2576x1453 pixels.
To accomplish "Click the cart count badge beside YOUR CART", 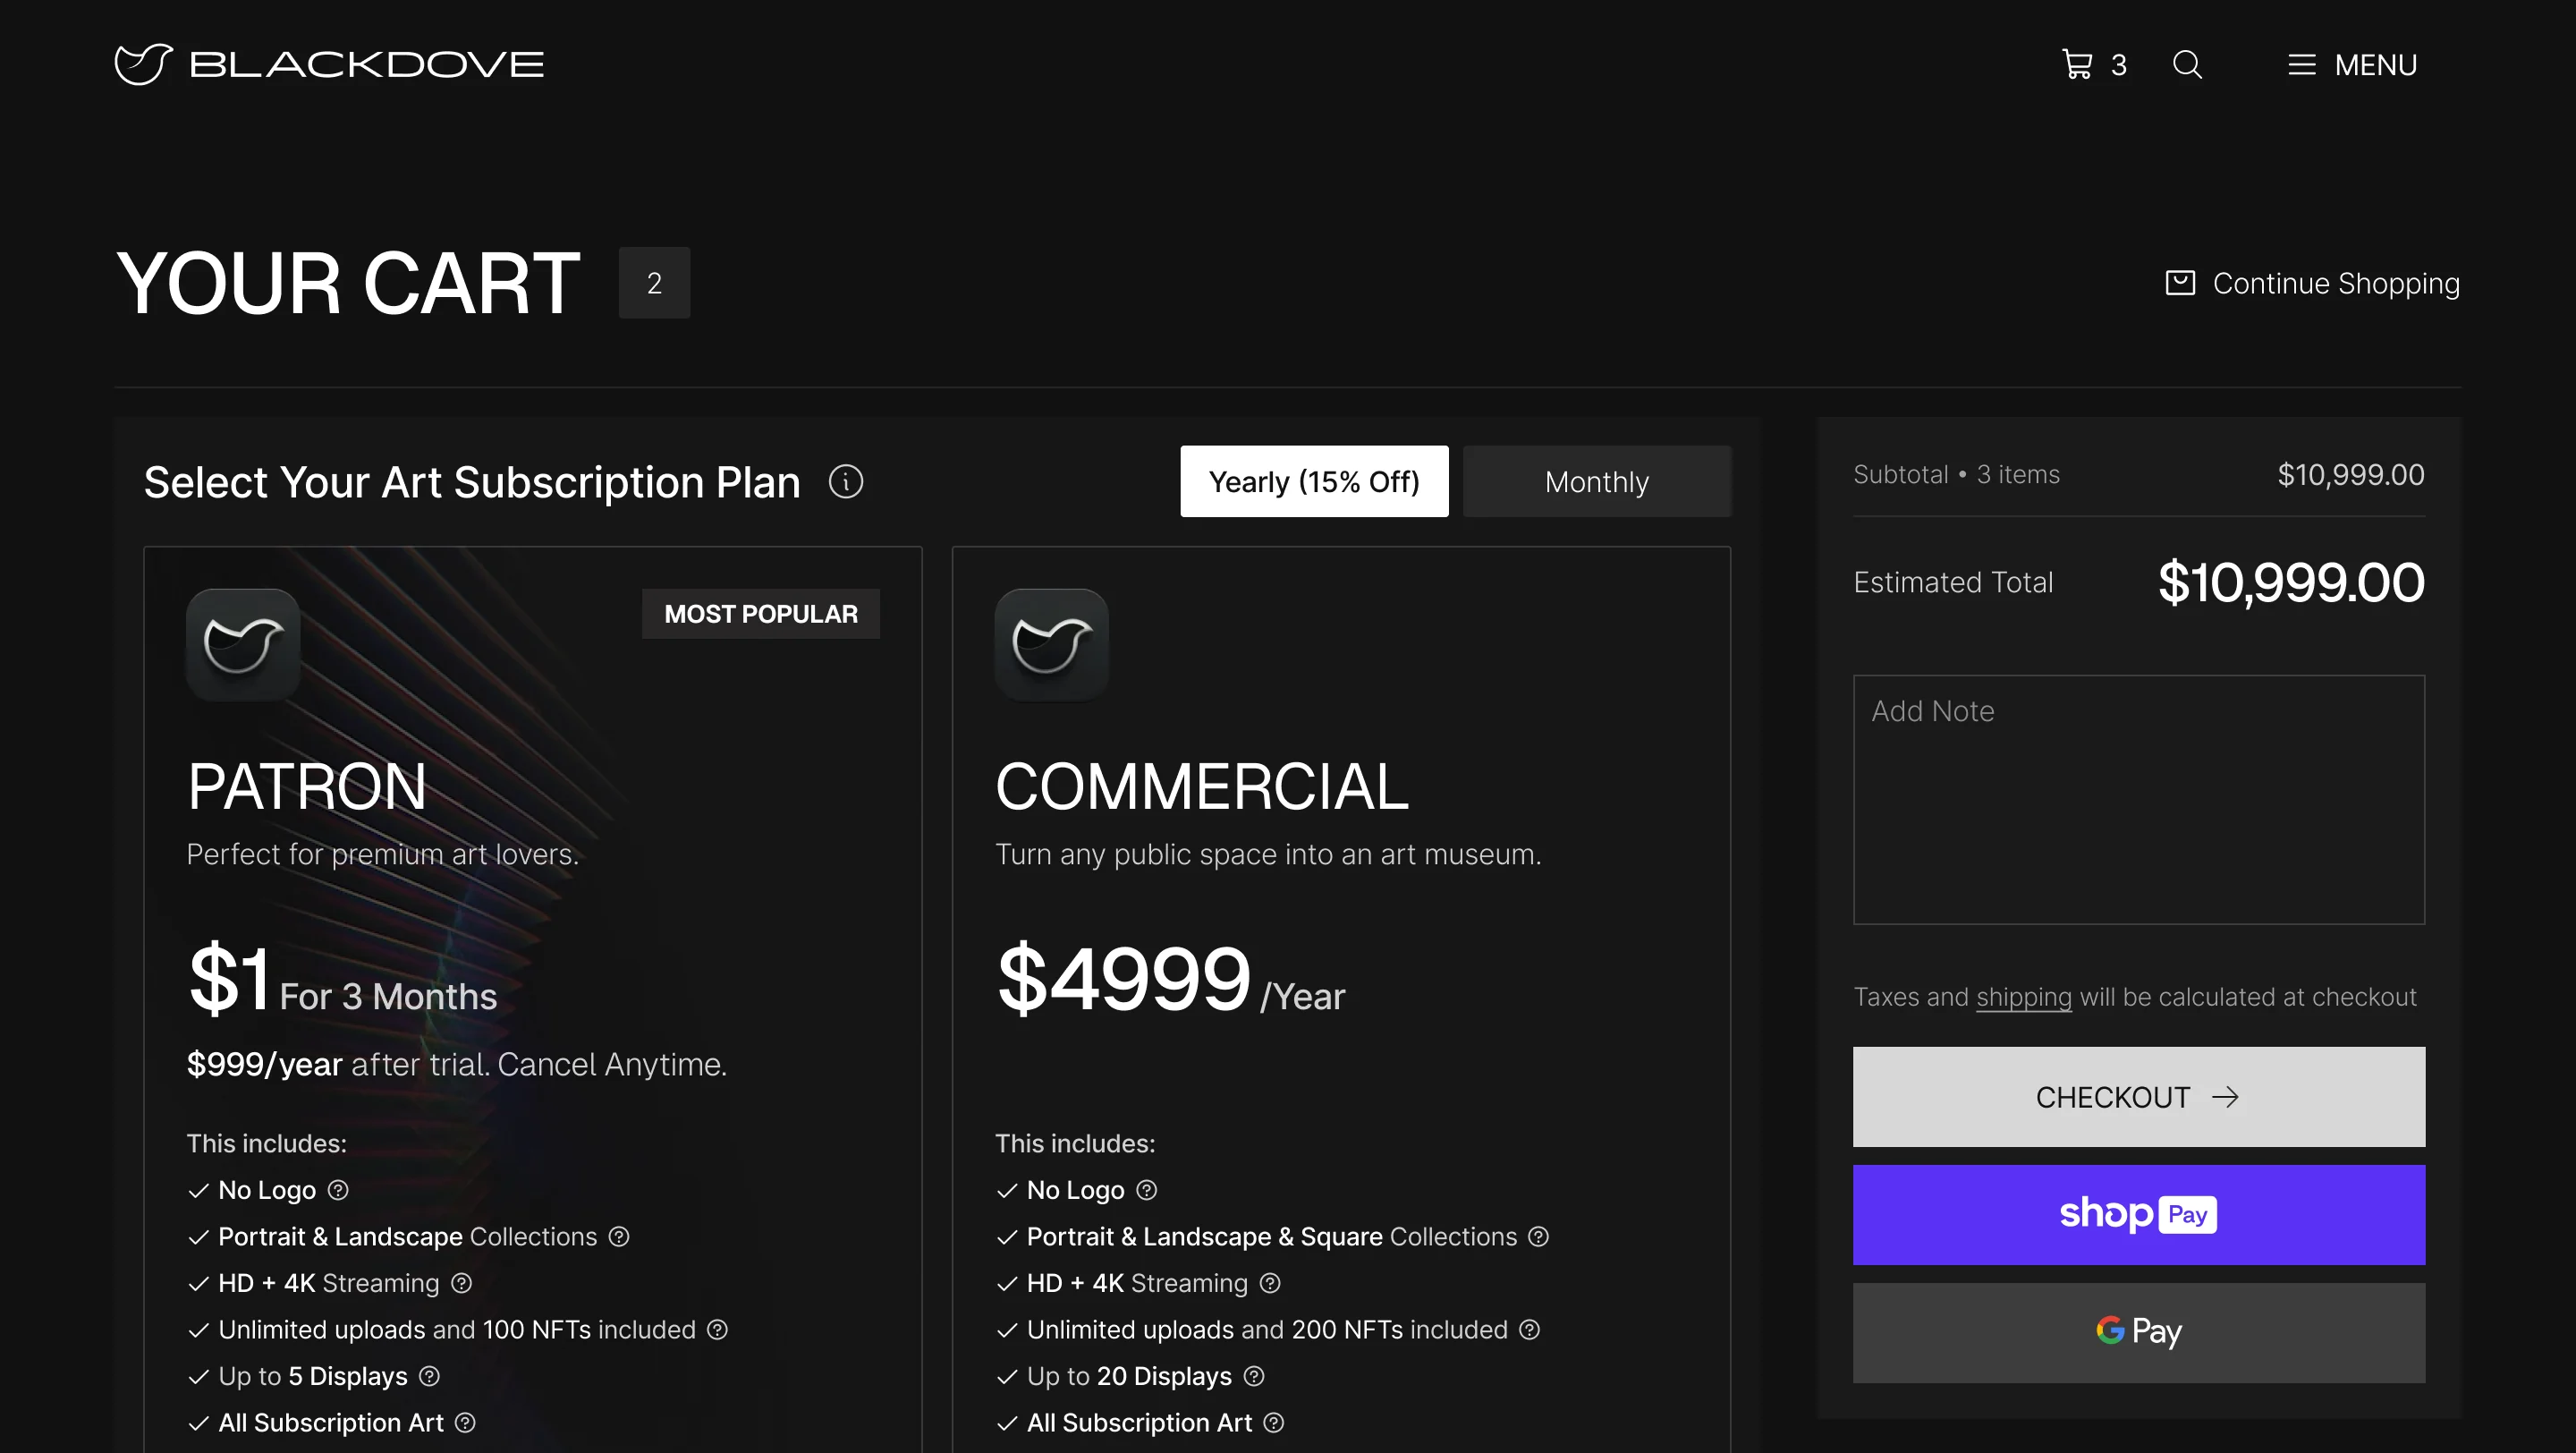I will click(654, 283).
